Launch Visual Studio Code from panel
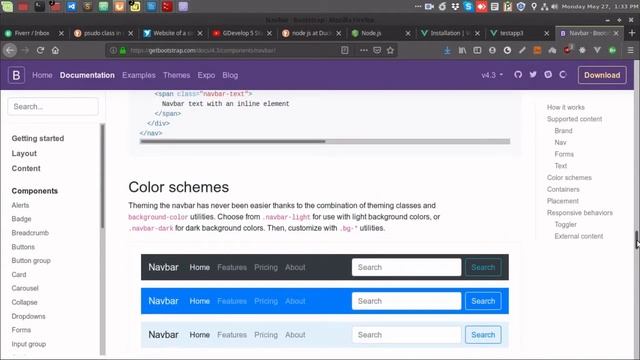The height and width of the screenshot is (360, 640). 72,6
